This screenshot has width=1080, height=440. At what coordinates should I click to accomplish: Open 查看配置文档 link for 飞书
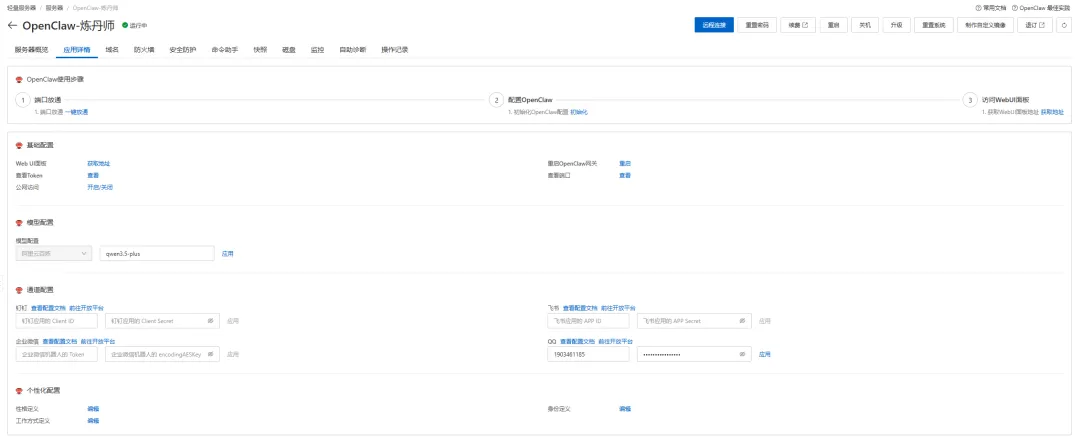pyautogui.click(x=581, y=308)
